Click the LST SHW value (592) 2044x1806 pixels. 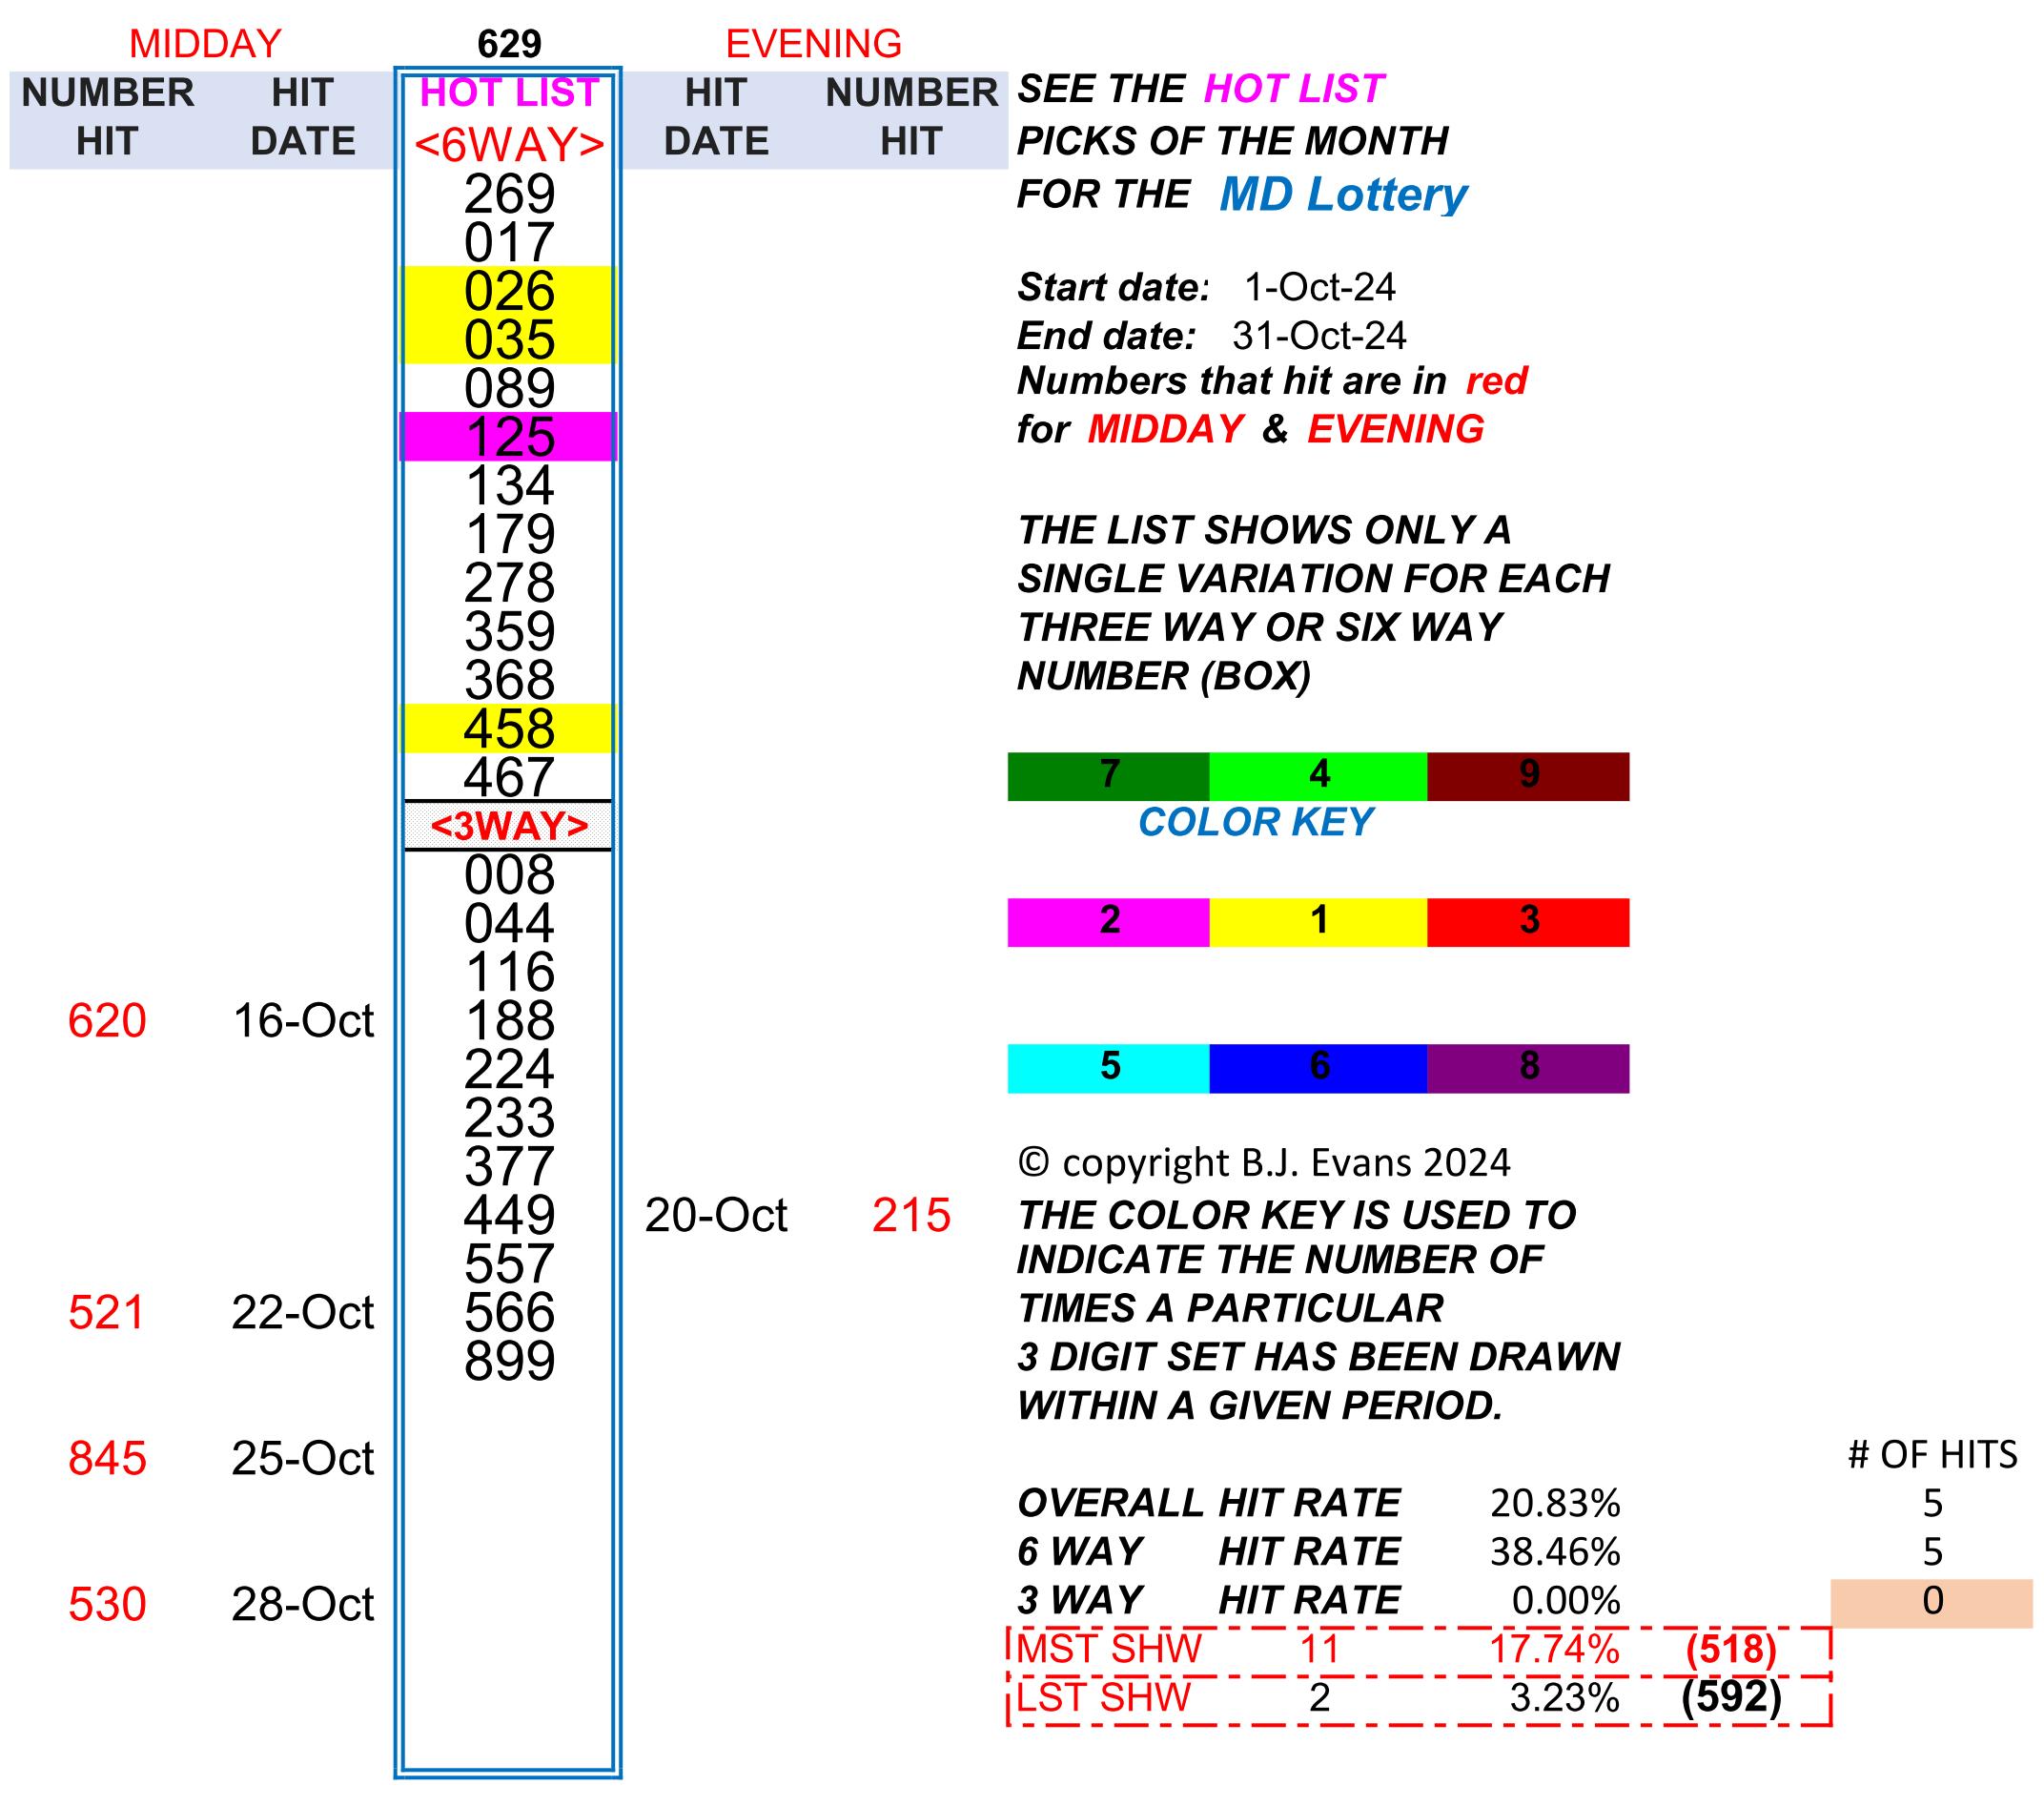click(x=1731, y=1698)
